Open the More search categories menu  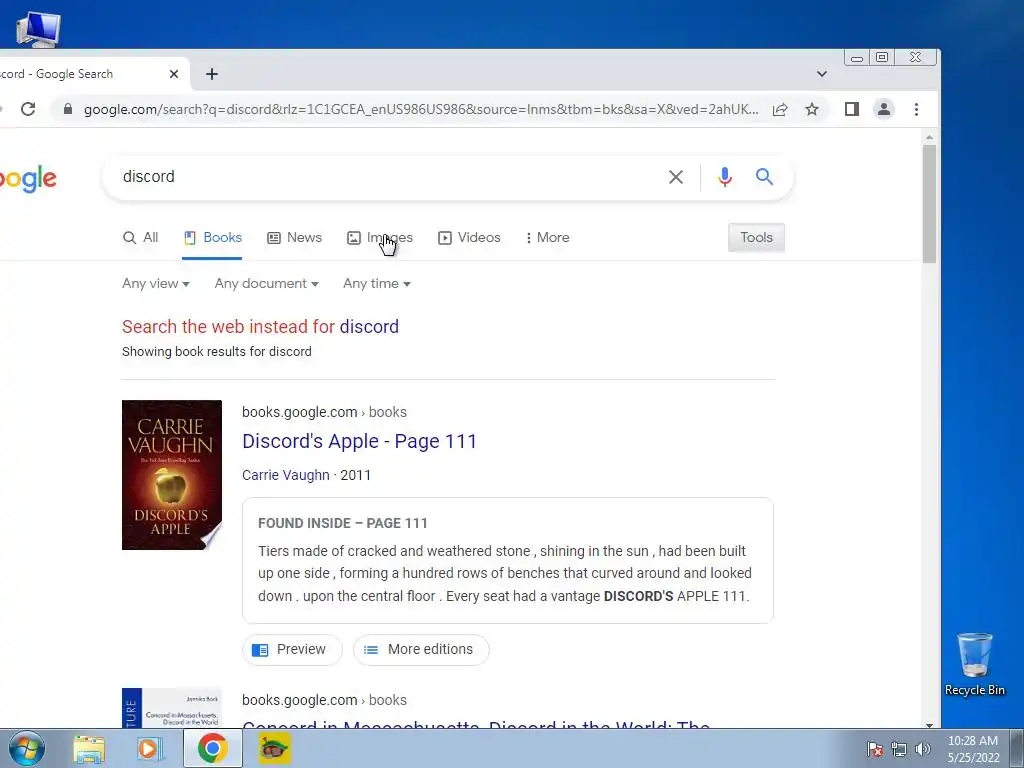pyautogui.click(x=547, y=238)
